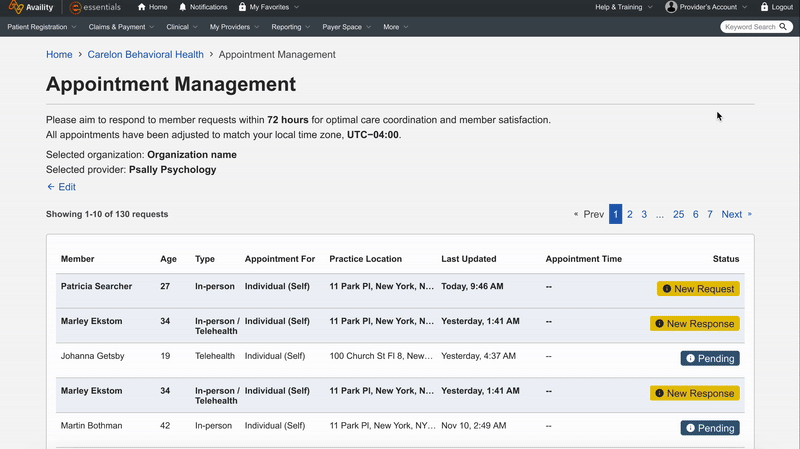Click the Availity logo

coord(31,7)
